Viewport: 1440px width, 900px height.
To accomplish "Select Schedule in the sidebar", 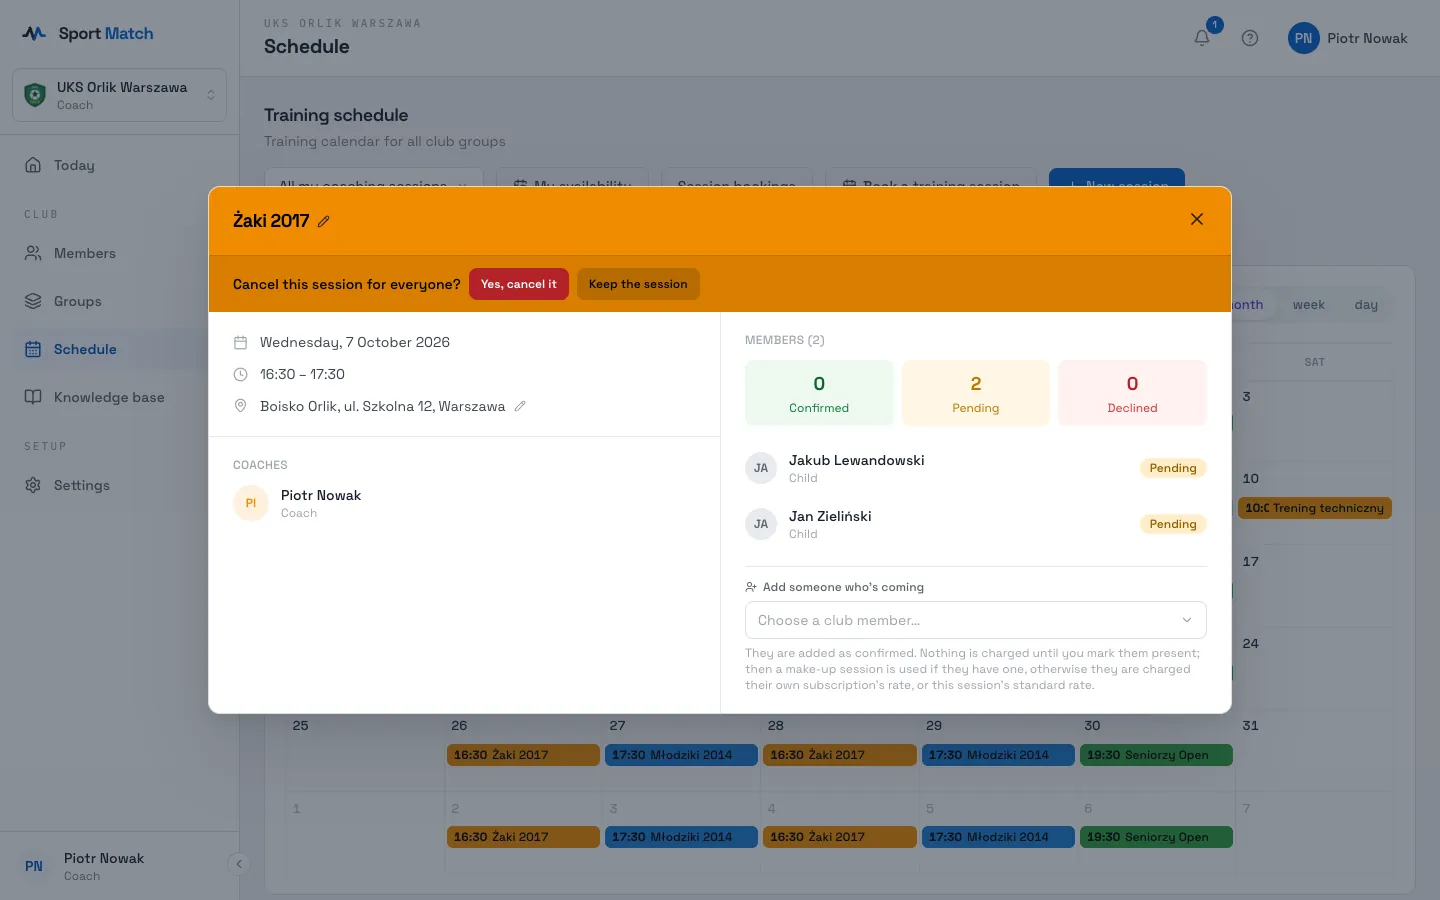I will tap(120, 349).
